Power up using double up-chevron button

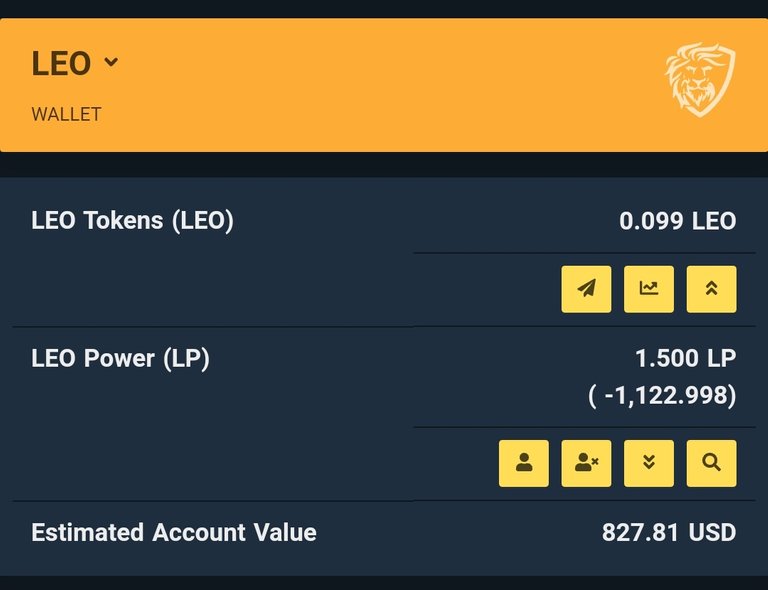click(711, 289)
